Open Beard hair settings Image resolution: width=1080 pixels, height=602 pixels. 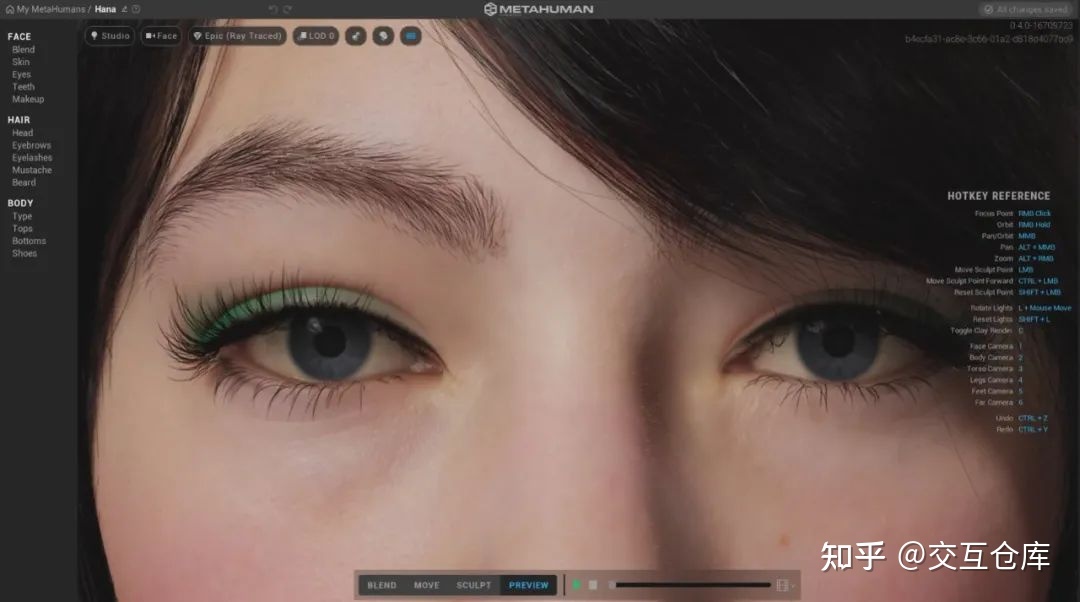(x=23, y=183)
